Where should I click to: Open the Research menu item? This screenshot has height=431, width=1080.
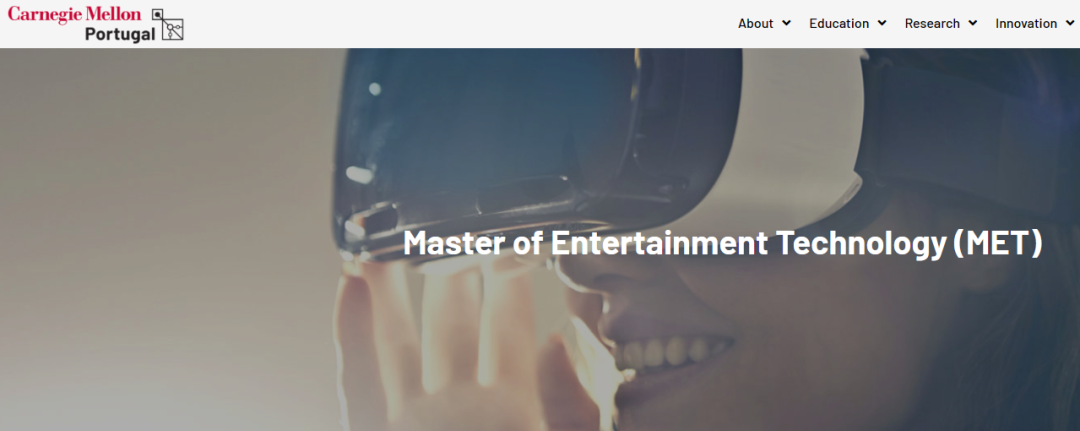932,23
